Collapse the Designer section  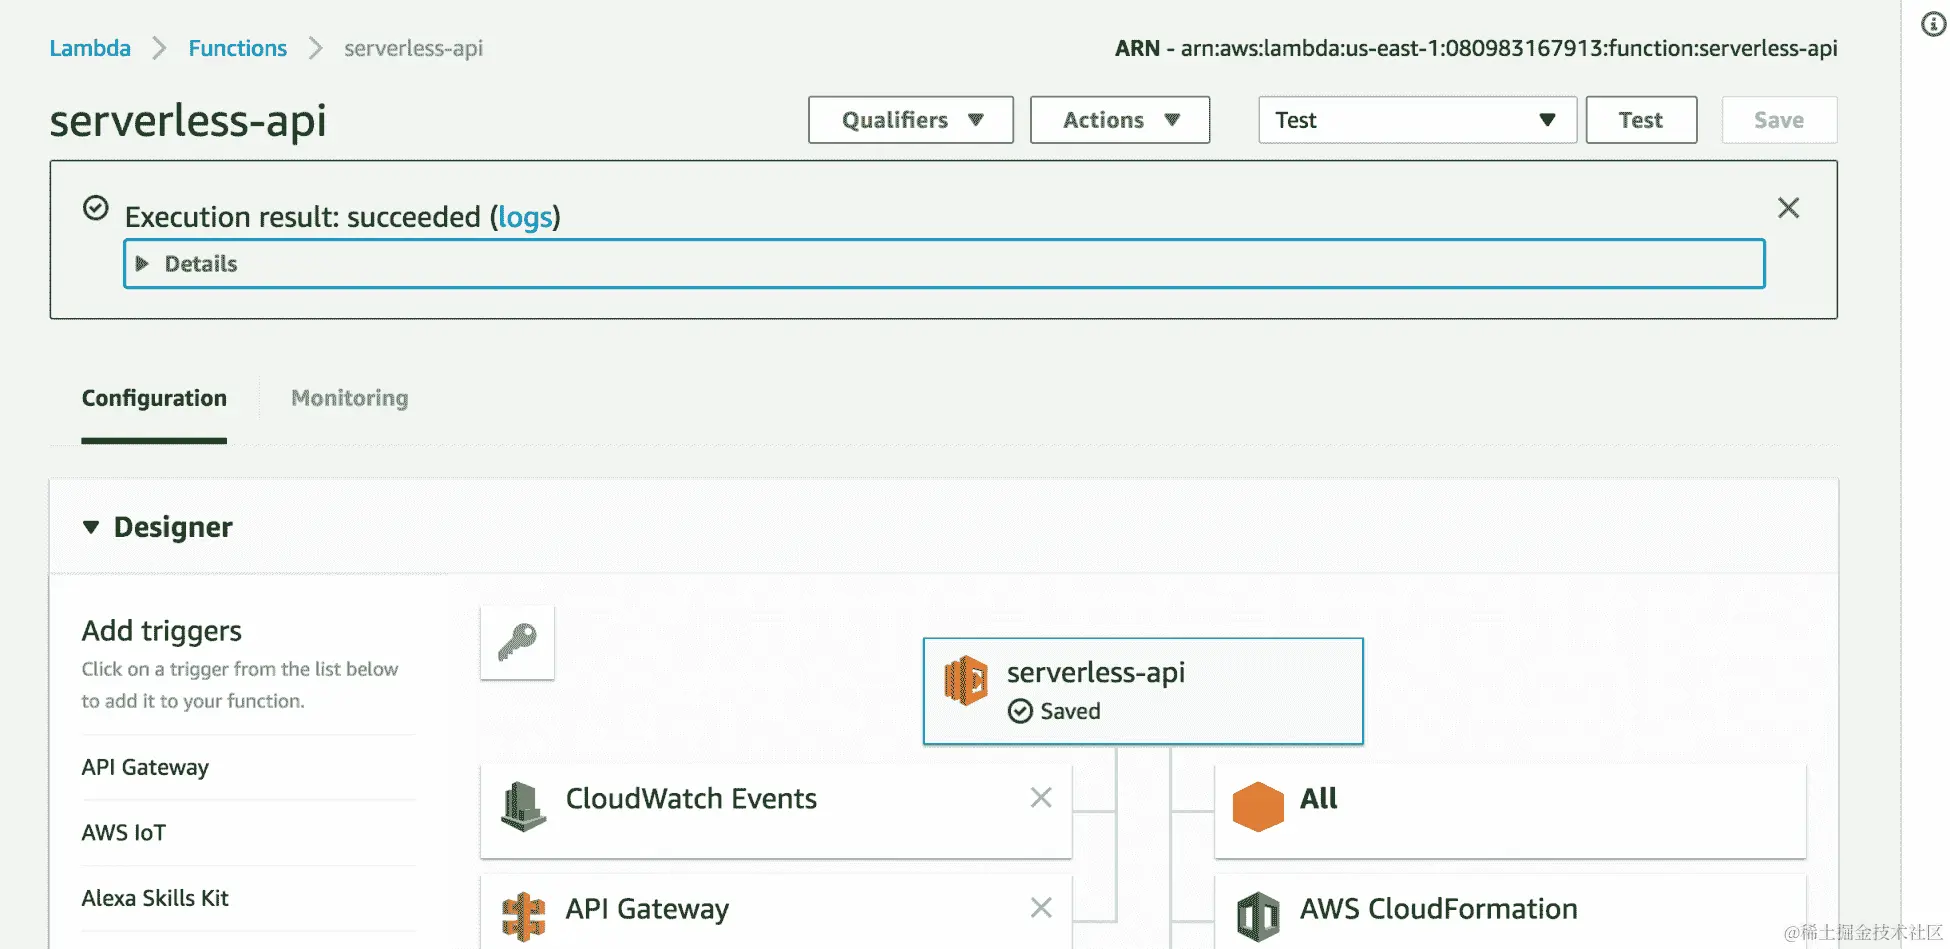coord(91,527)
